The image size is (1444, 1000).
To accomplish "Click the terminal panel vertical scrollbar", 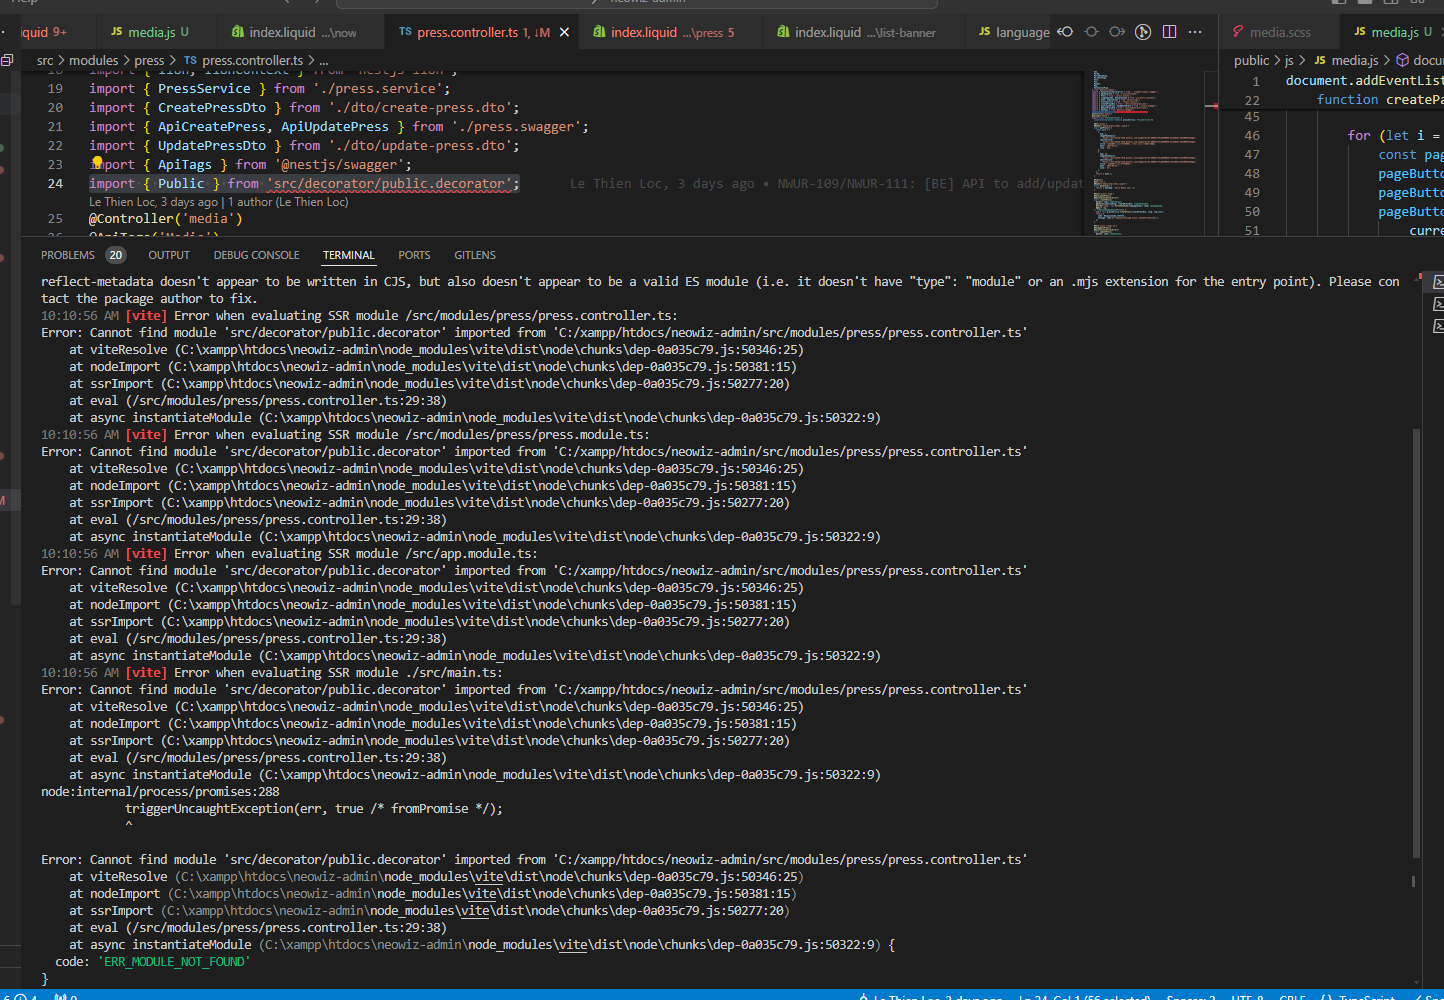I will click(x=1416, y=643).
